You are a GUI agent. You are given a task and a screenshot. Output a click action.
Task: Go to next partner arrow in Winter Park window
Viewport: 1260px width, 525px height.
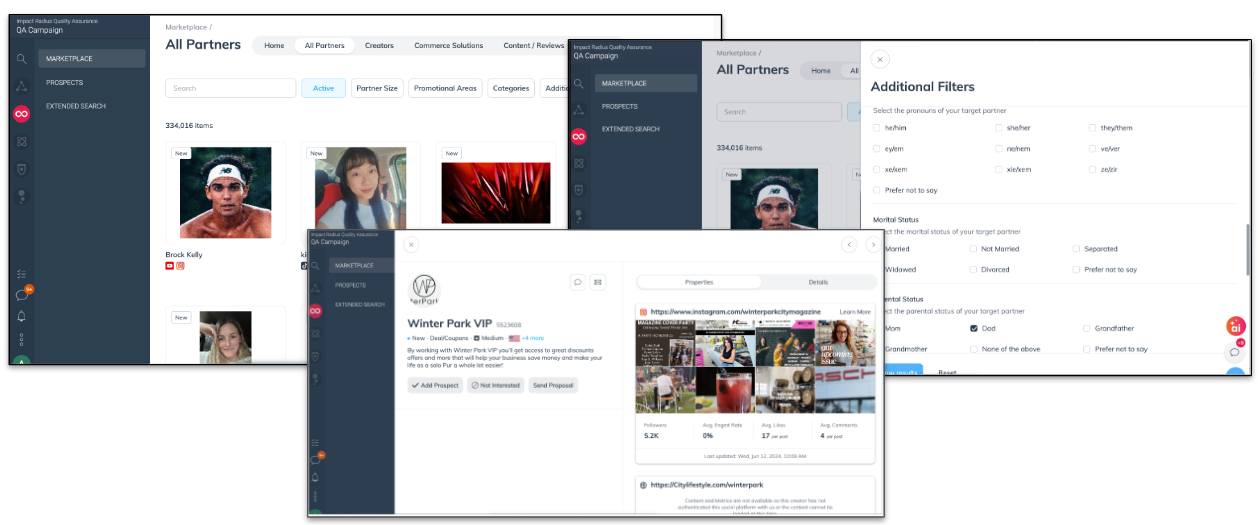pyautogui.click(x=873, y=244)
